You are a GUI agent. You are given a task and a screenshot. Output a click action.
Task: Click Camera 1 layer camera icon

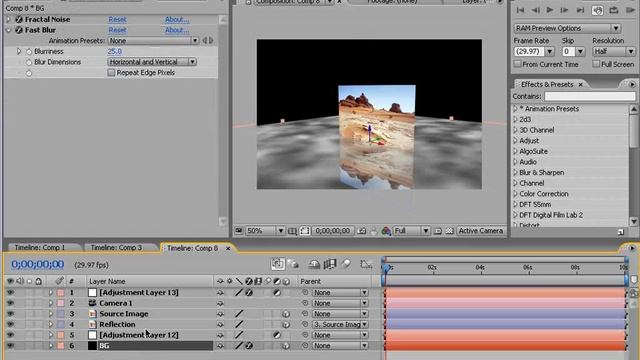click(x=93, y=303)
